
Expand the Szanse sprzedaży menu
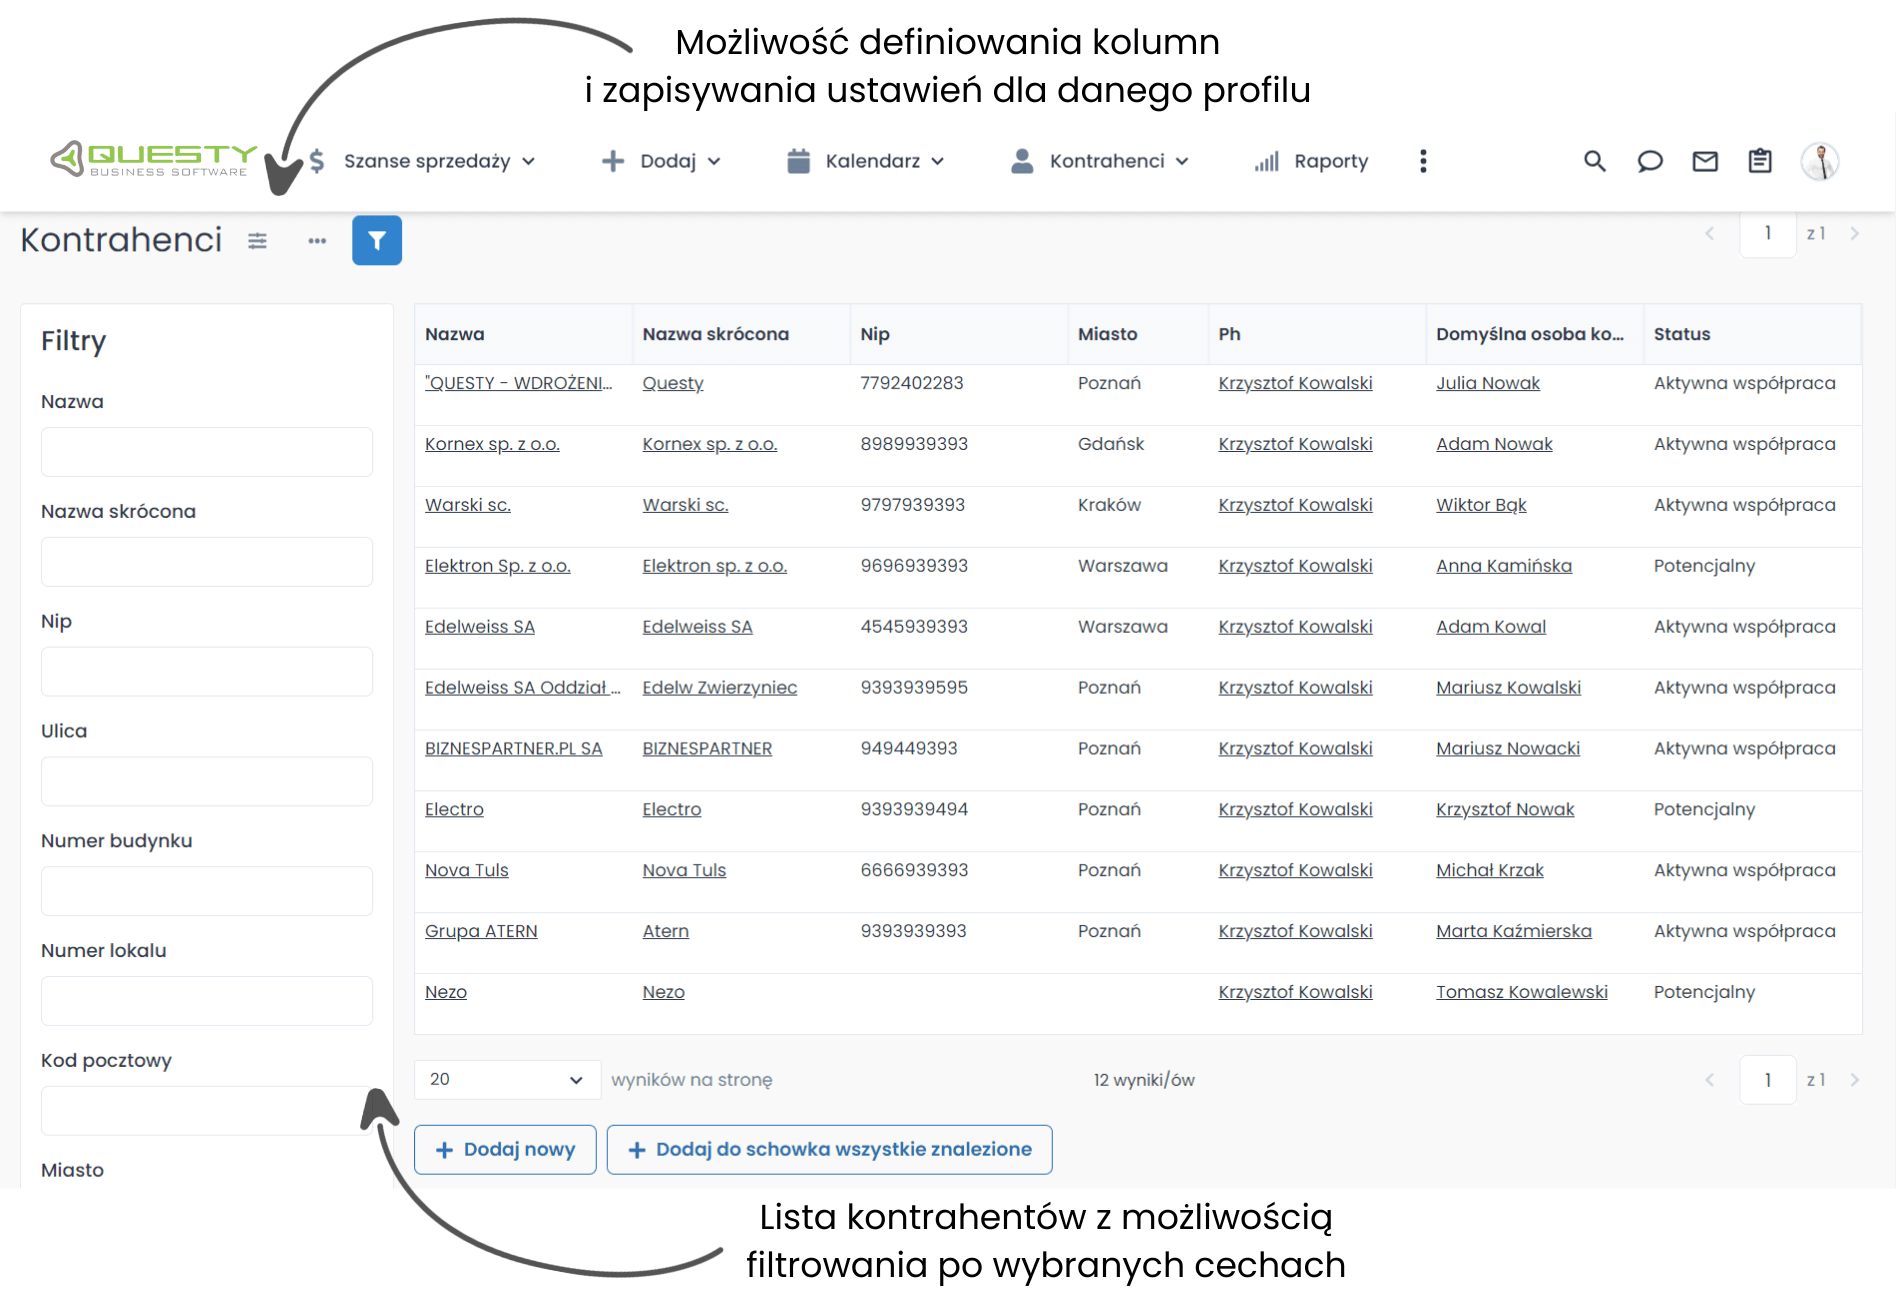point(421,161)
